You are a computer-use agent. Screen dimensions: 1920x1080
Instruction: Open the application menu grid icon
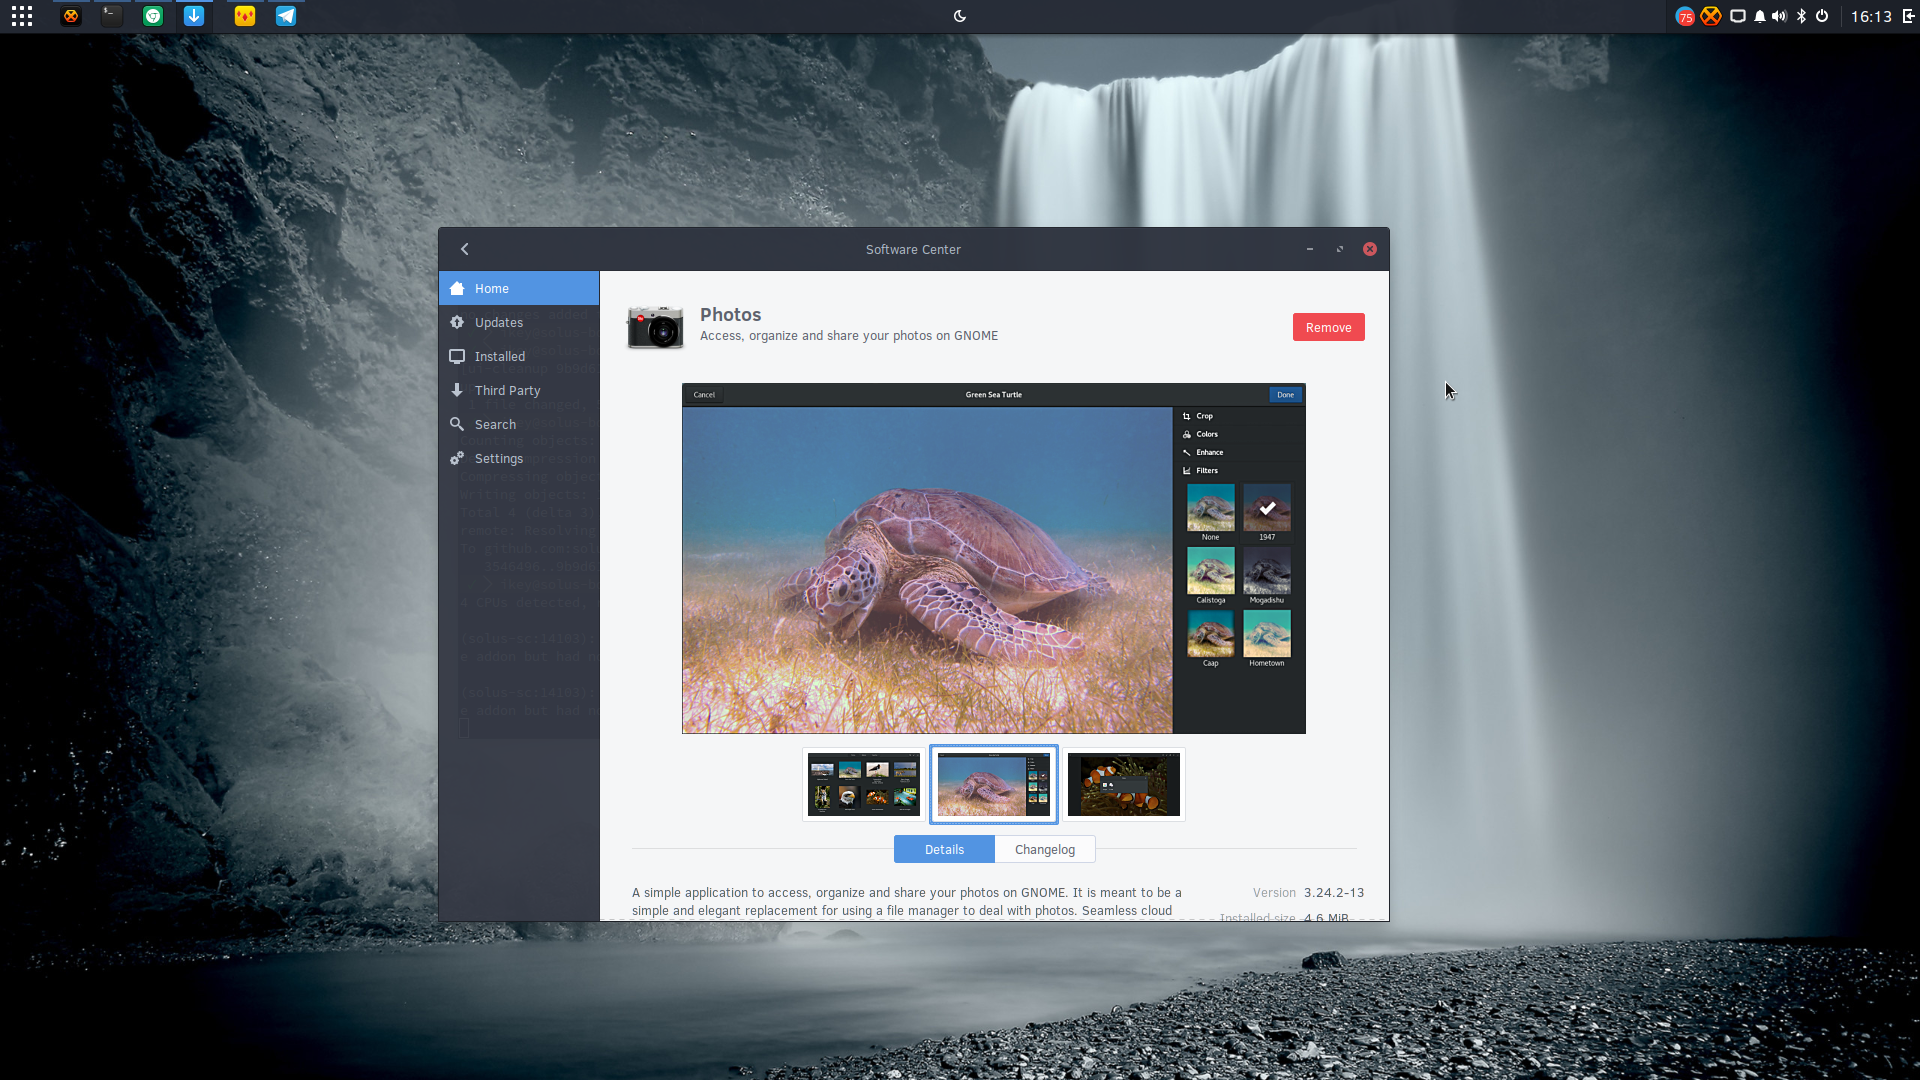coord(22,16)
